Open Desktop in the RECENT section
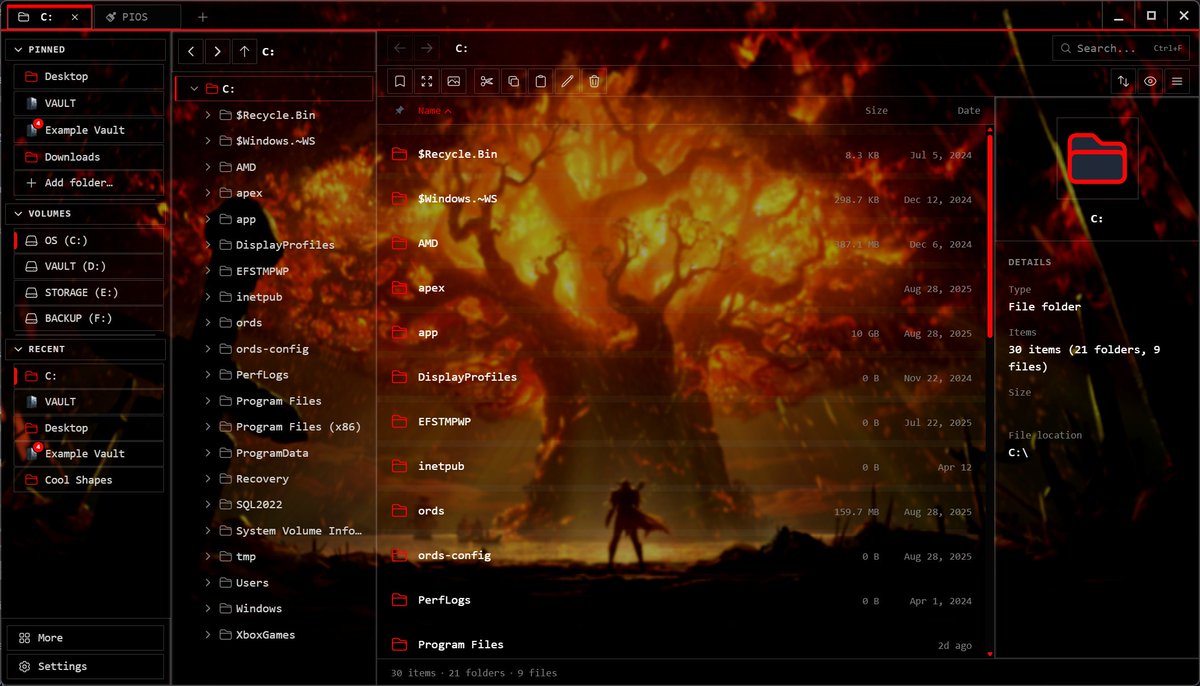Screen dimensions: 1200x686 click(89, 428)
